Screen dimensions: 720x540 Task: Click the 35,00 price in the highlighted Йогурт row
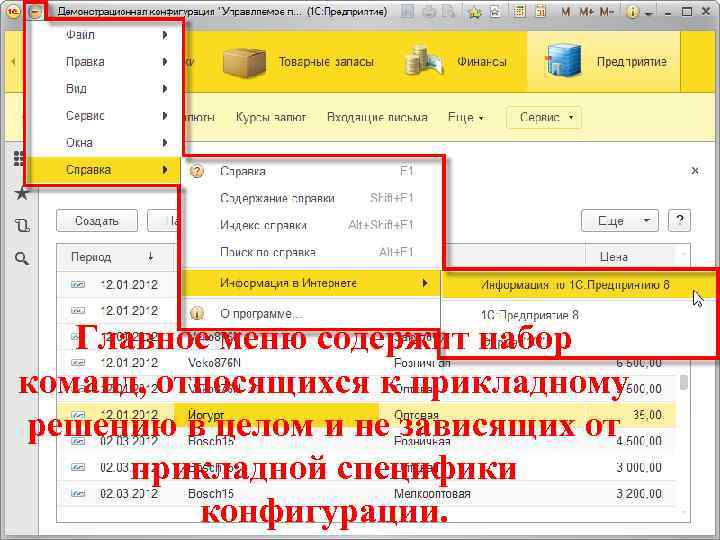click(x=647, y=415)
